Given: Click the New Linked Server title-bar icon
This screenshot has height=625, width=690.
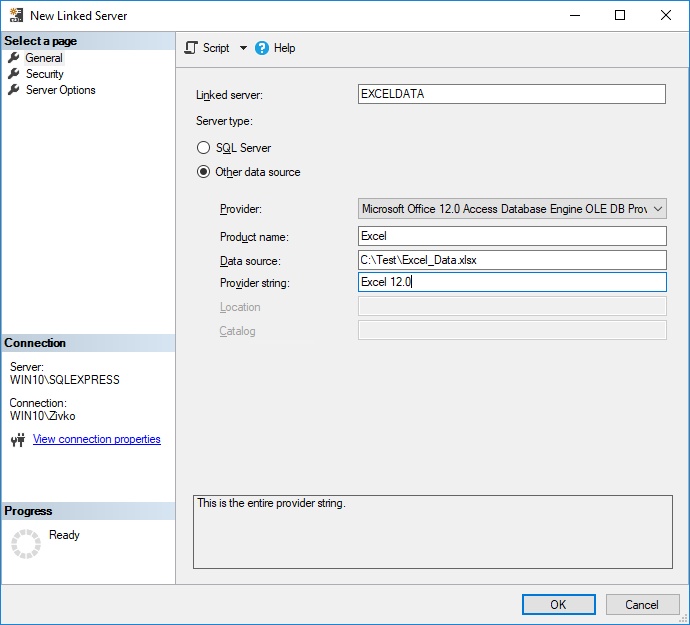Looking at the screenshot, I should (16, 15).
